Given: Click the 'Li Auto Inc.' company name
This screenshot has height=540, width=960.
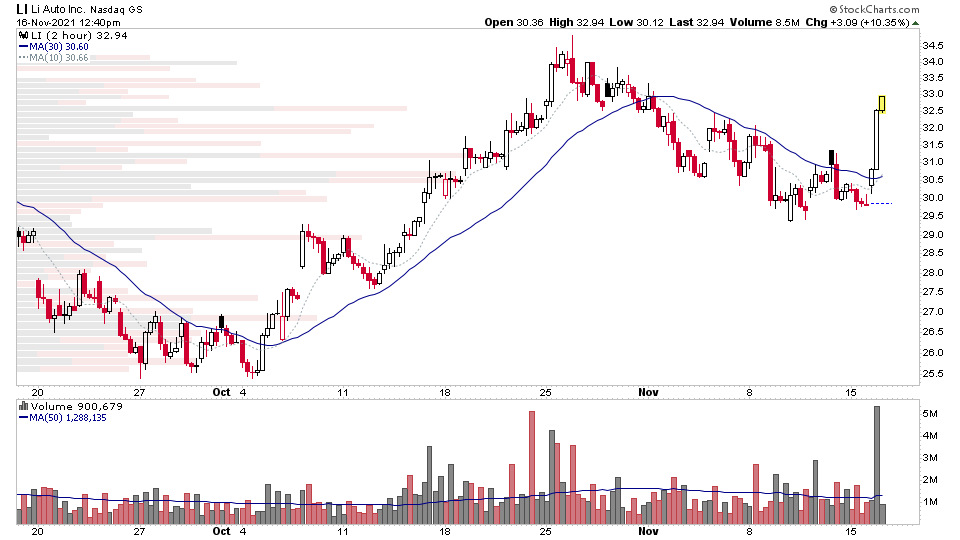Looking at the screenshot, I should pos(59,10).
